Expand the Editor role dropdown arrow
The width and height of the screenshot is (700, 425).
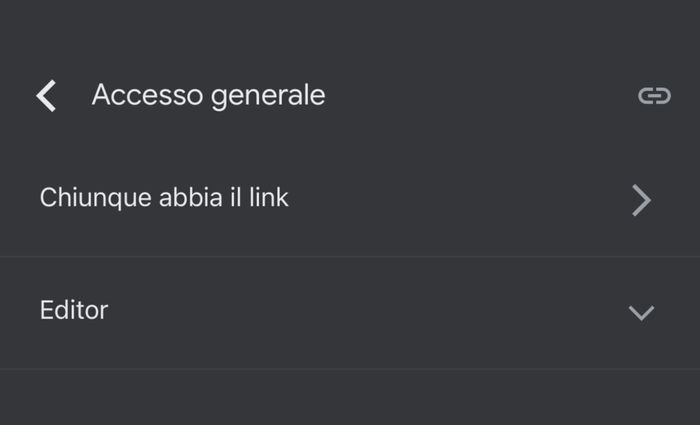click(641, 313)
